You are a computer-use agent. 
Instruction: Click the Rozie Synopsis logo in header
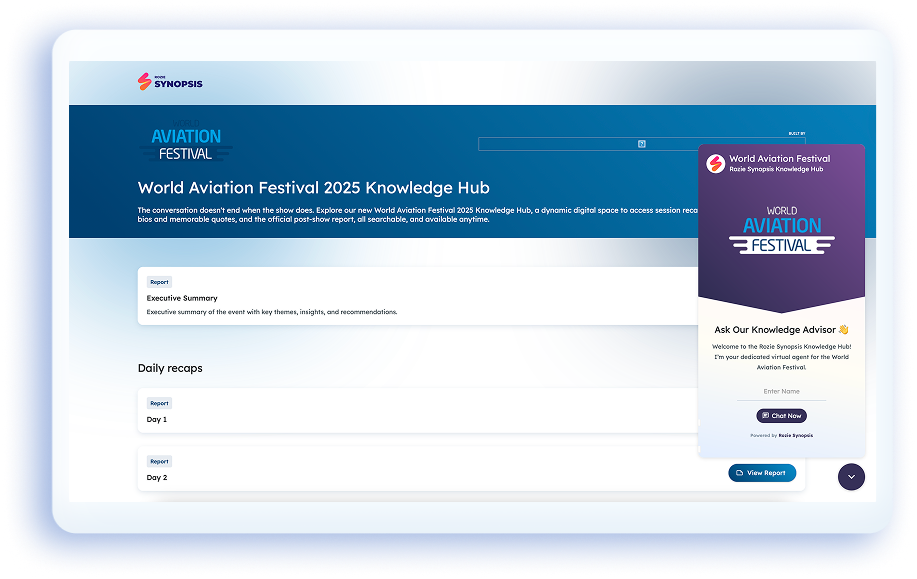(170, 82)
